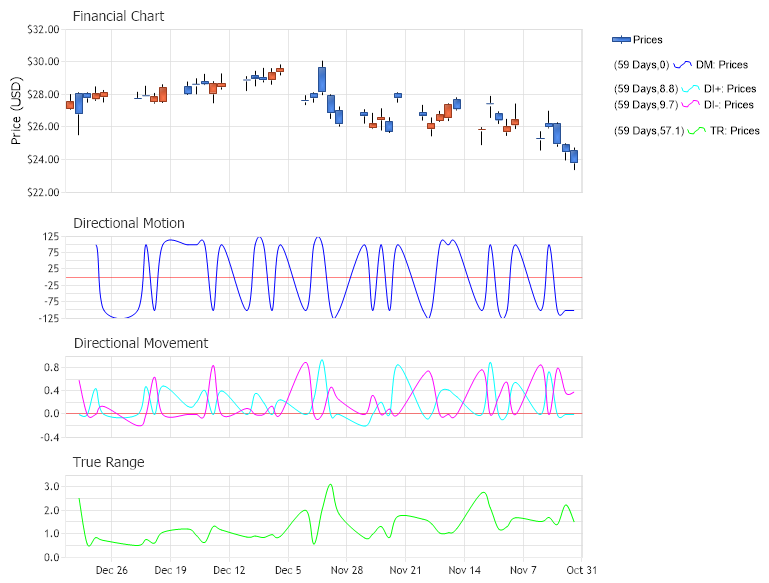Click the cyan DI+ line legend icon
Image resolution: width=769 pixels, height=583 pixels.
(692, 89)
